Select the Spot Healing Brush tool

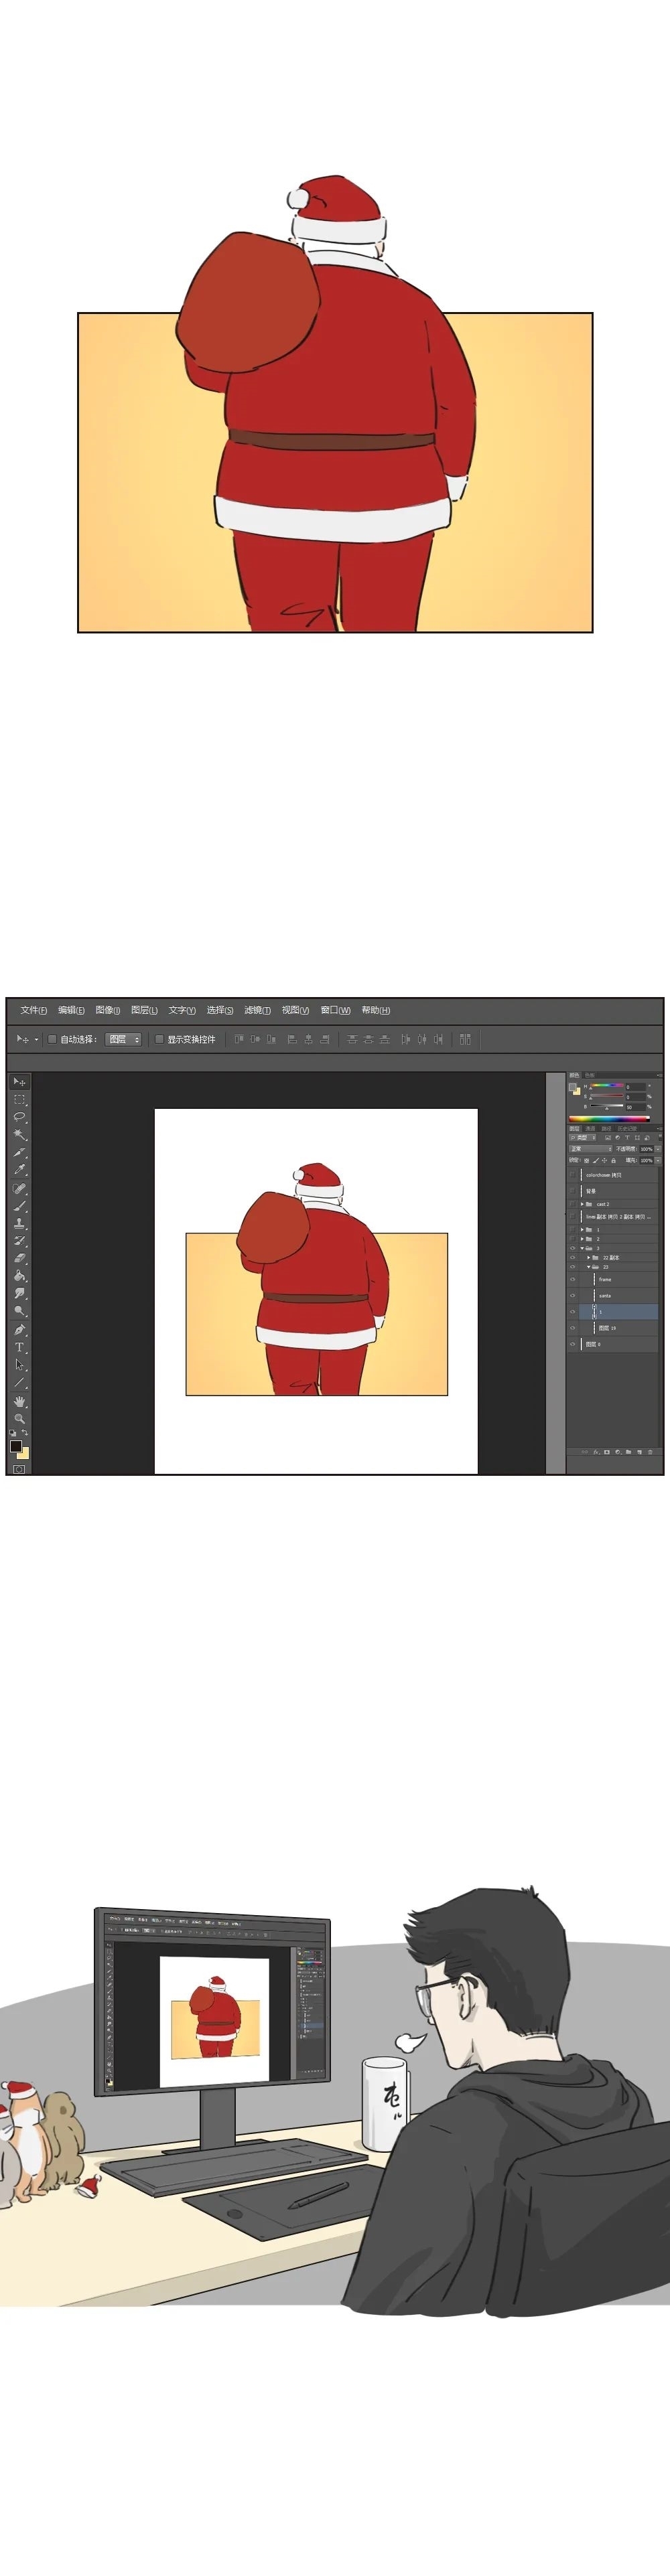[19, 1188]
